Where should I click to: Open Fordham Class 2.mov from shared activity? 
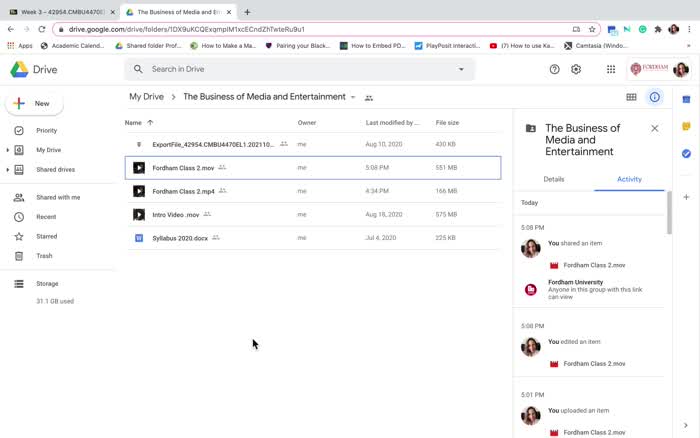pos(594,265)
